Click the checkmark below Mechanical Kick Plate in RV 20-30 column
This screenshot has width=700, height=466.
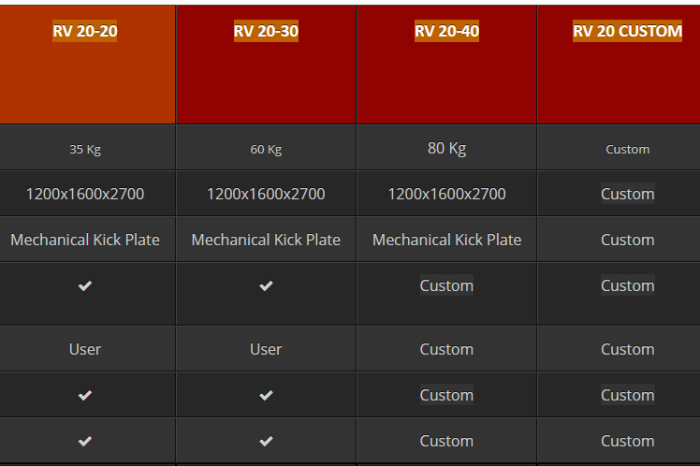tap(266, 286)
